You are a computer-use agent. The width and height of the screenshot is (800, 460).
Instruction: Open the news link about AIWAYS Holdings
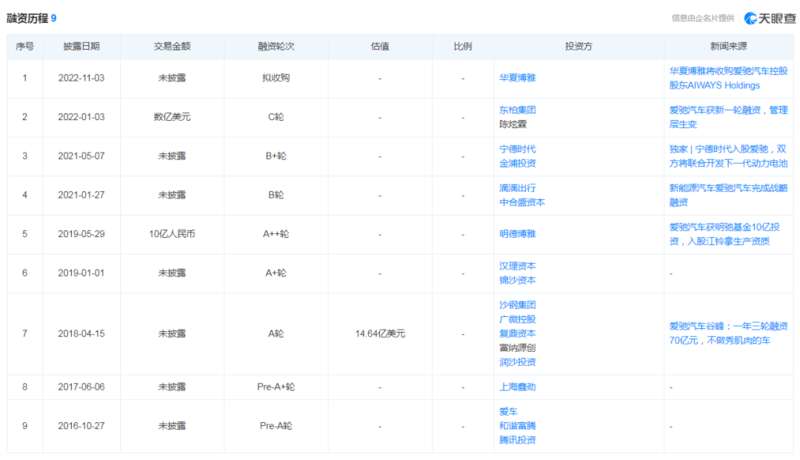click(728, 78)
